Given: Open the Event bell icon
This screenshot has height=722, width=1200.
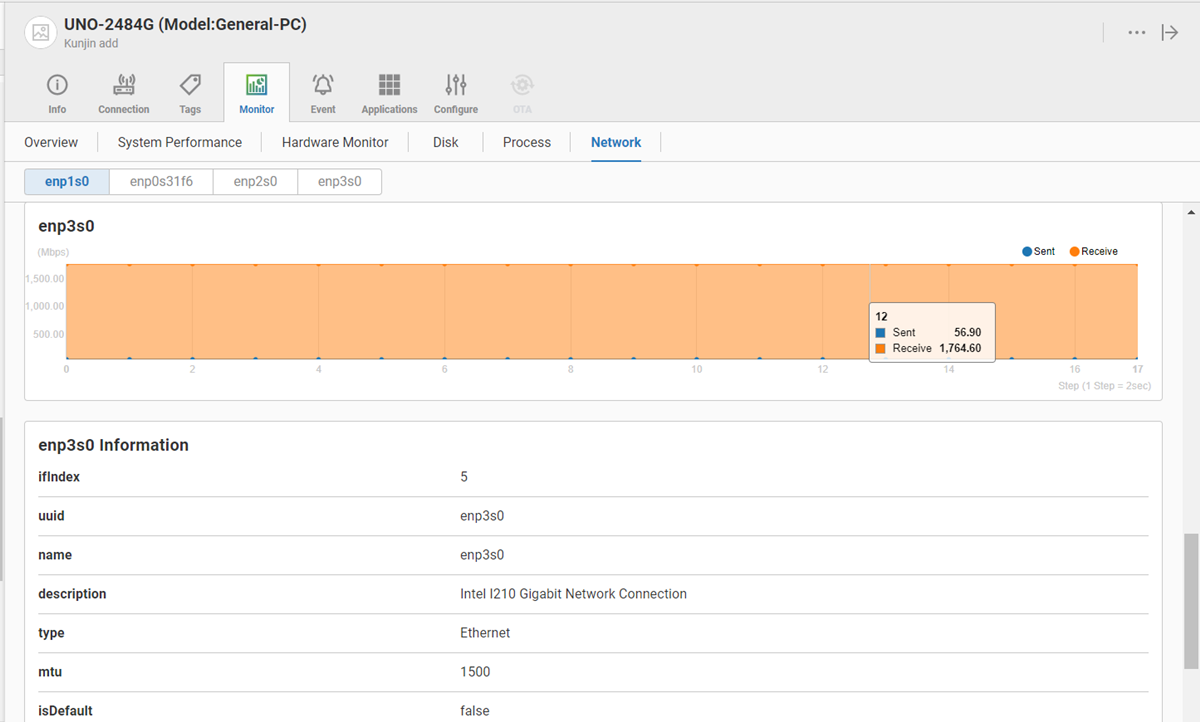Looking at the screenshot, I should click(323, 85).
